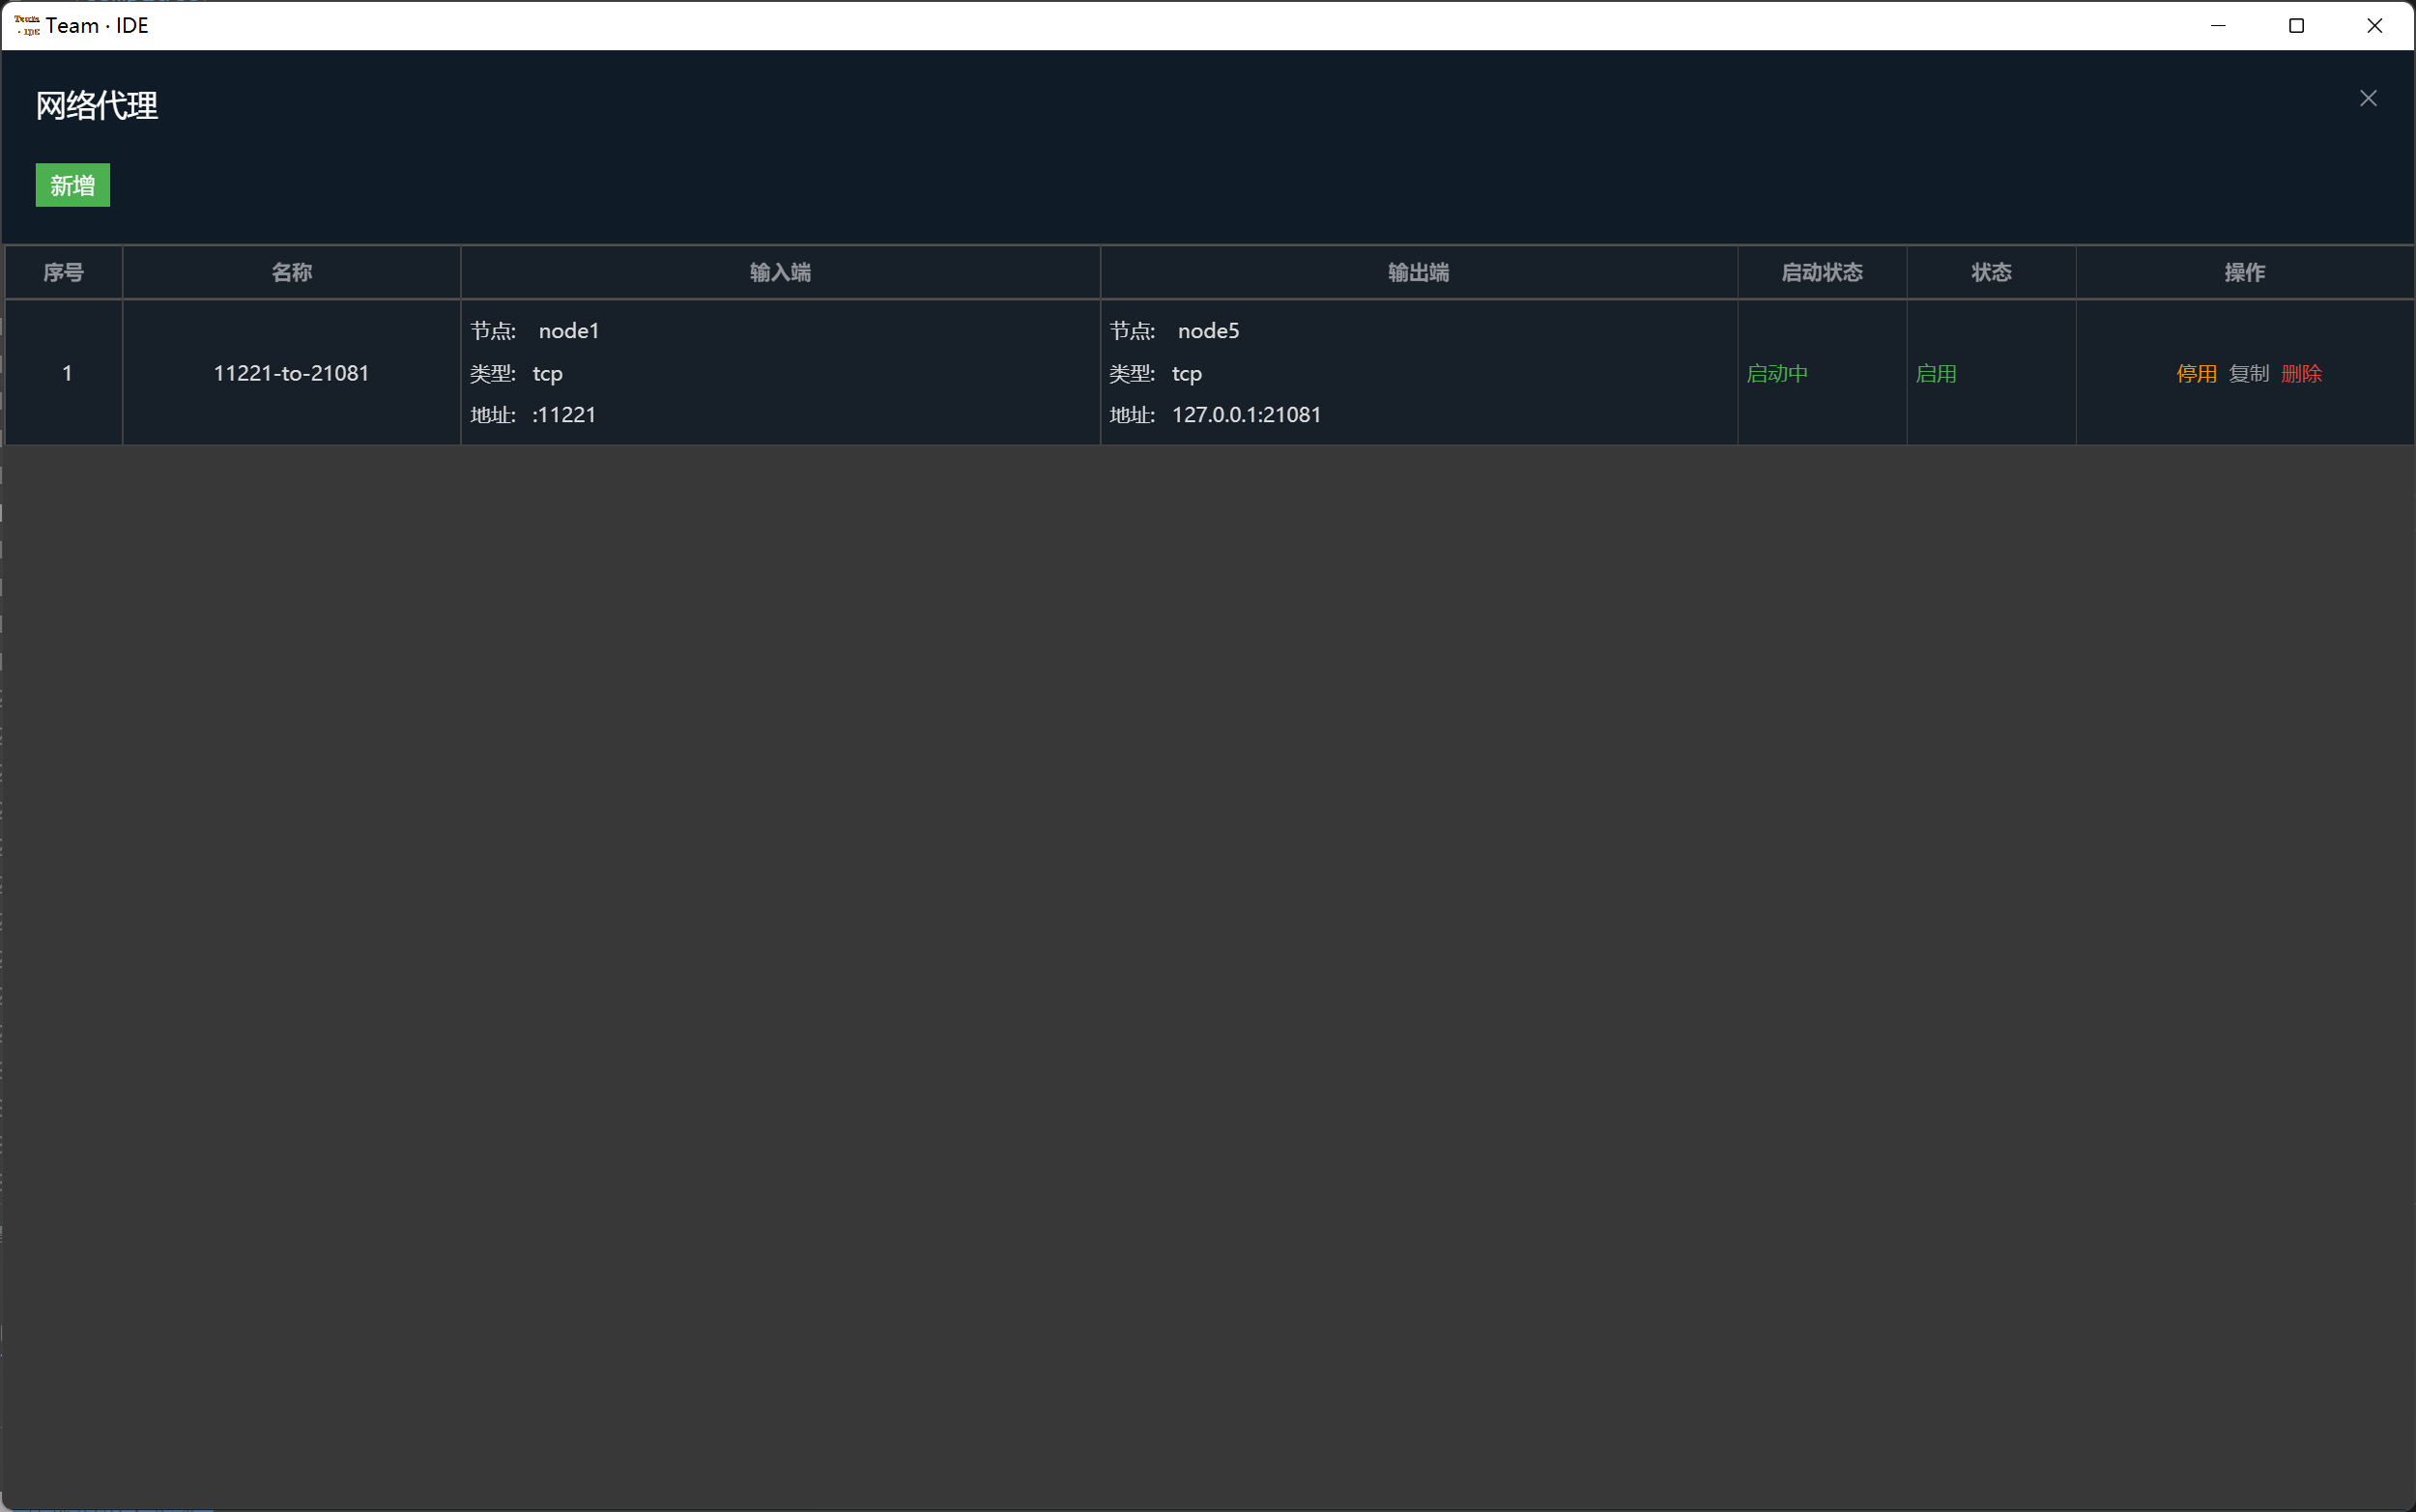Close the Team IDE window
Image resolution: width=2416 pixels, height=1512 pixels.
tap(2374, 25)
